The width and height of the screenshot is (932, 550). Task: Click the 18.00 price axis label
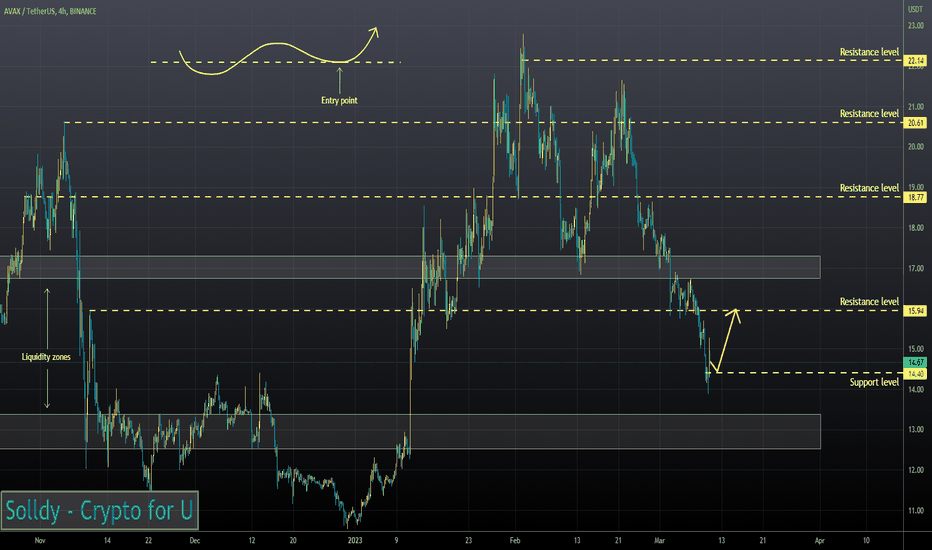[915, 228]
